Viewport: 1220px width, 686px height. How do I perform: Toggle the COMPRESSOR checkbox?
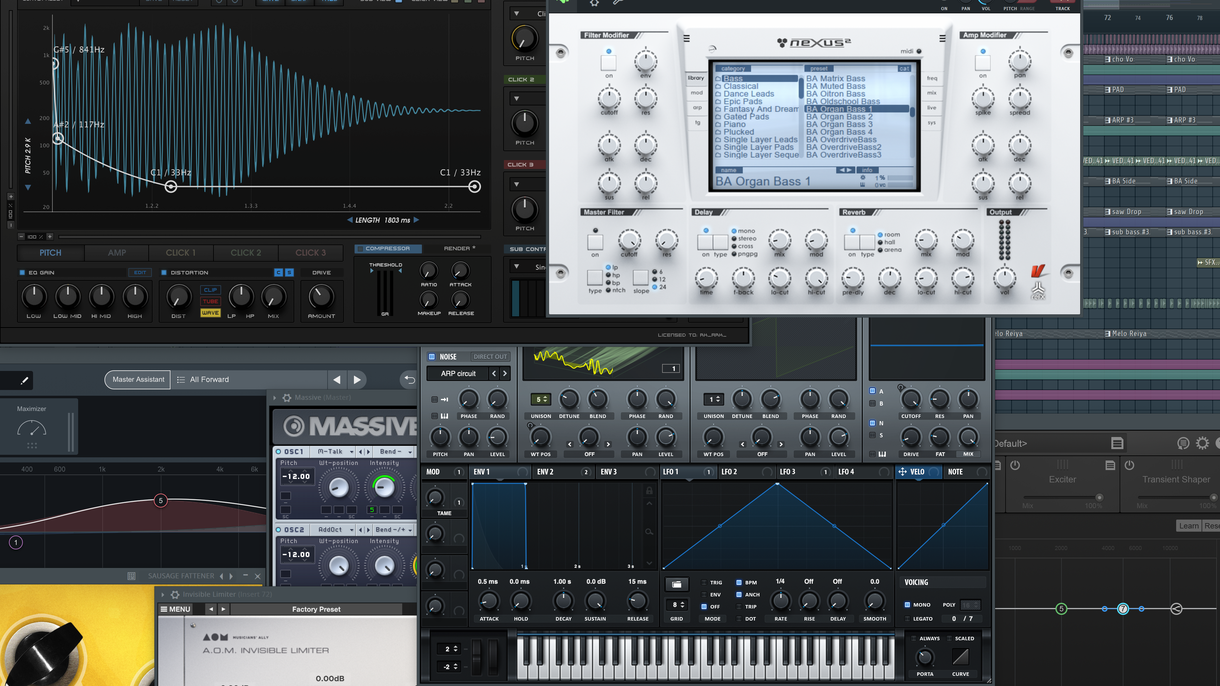pos(361,249)
